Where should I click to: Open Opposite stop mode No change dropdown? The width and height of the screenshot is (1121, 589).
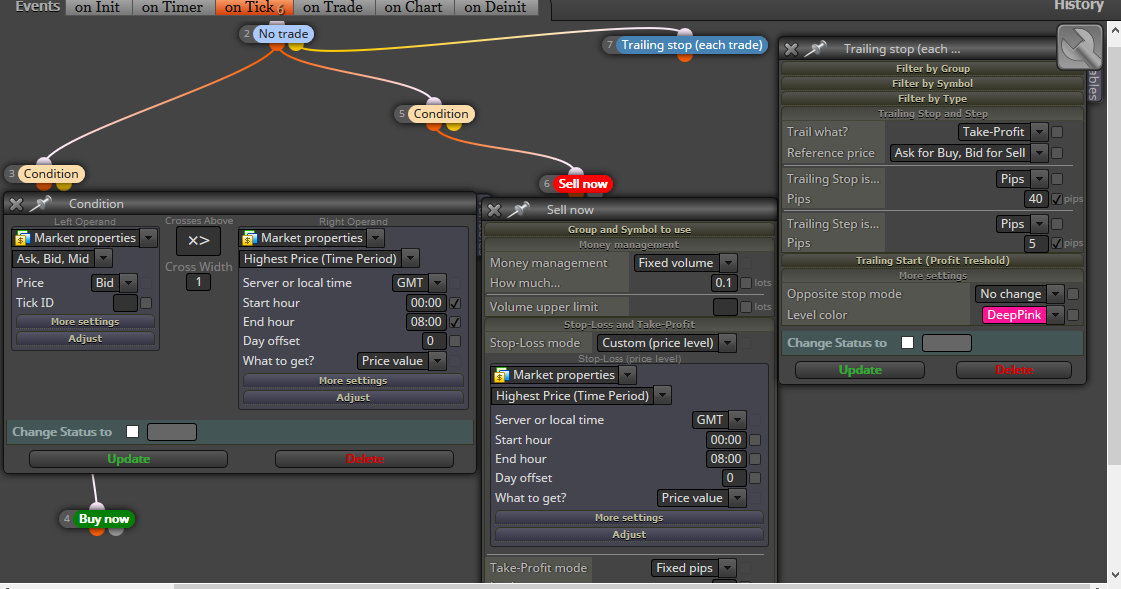[1056, 294]
